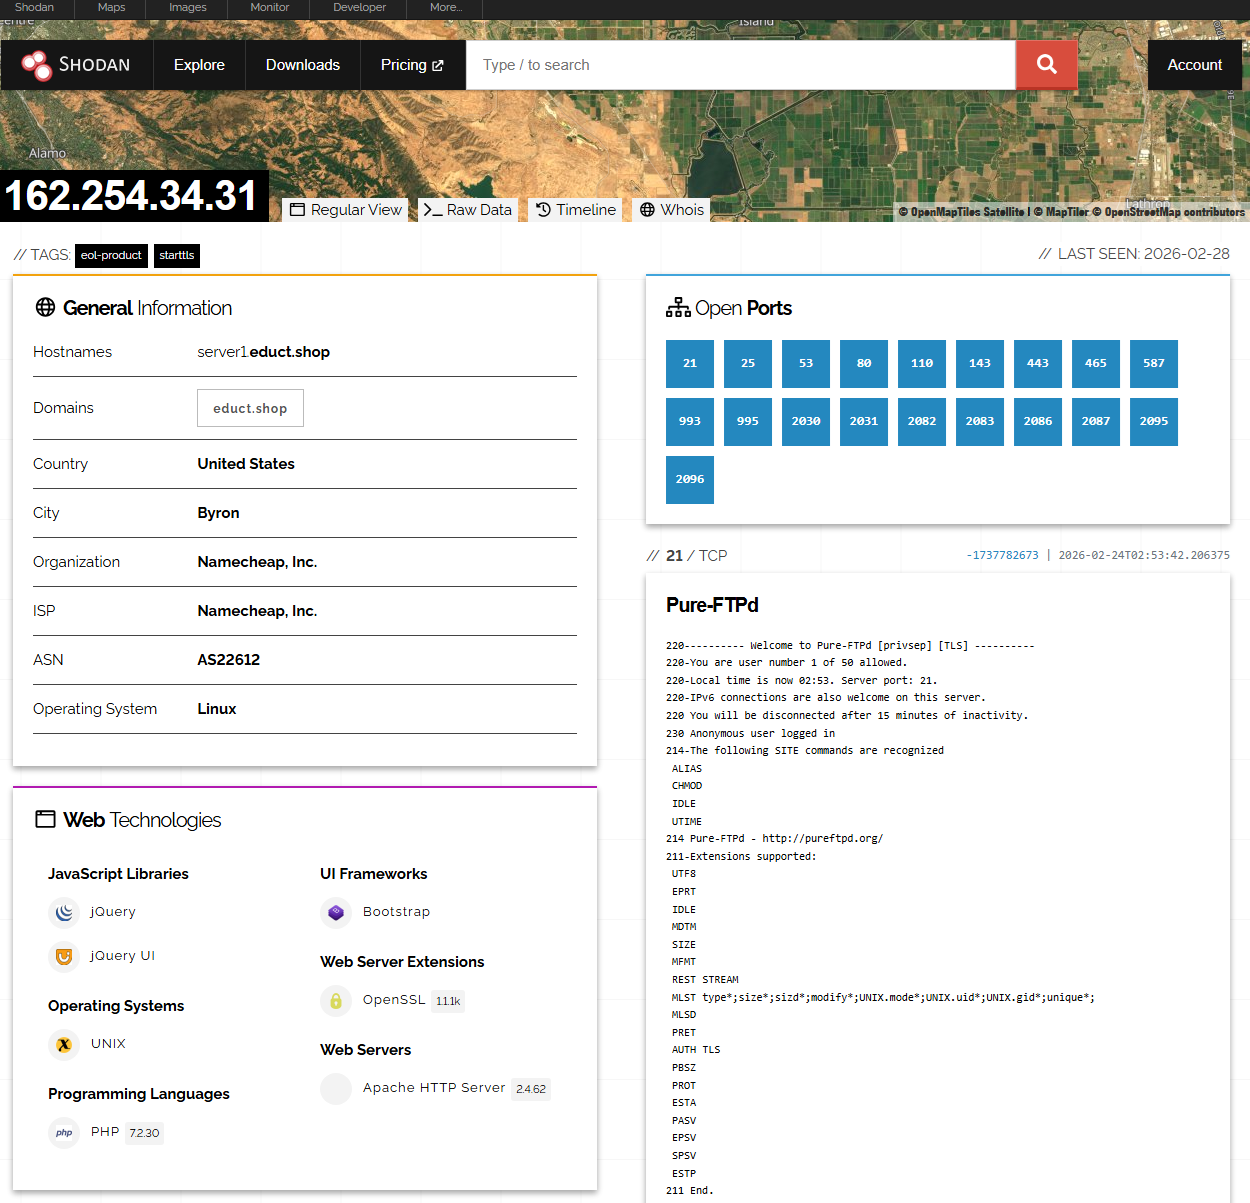Switch to the Timeline view tab
This screenshot has height=1203, width=1250.
click(x=574, y=210)
